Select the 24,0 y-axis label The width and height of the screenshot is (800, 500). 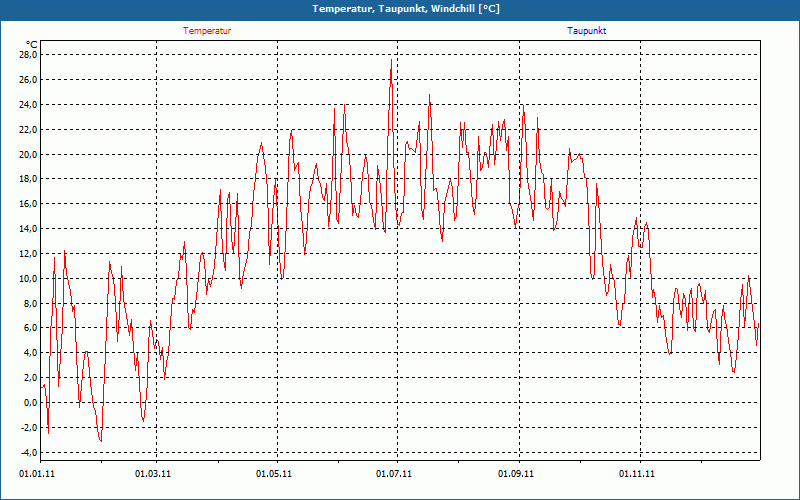point(28,105)
